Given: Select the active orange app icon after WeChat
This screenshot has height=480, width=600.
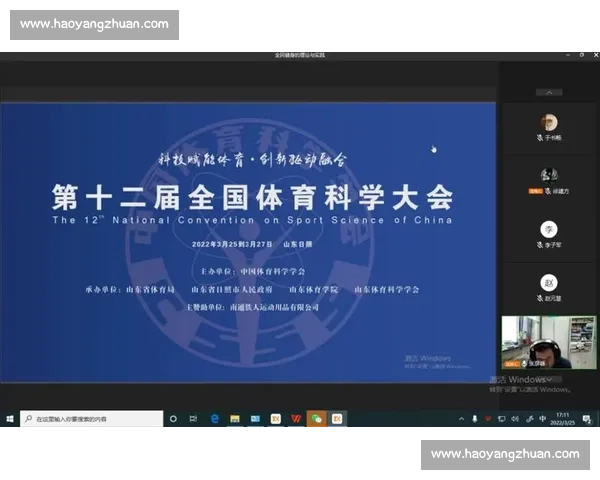Looking at the screenshot, I should click(x=337, y=419).
